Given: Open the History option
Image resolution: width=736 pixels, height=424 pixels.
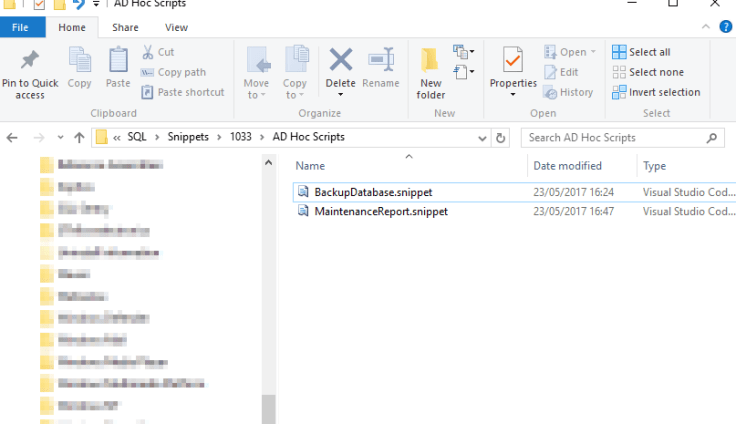Looking at the screenshot, I should click(569, 92).
